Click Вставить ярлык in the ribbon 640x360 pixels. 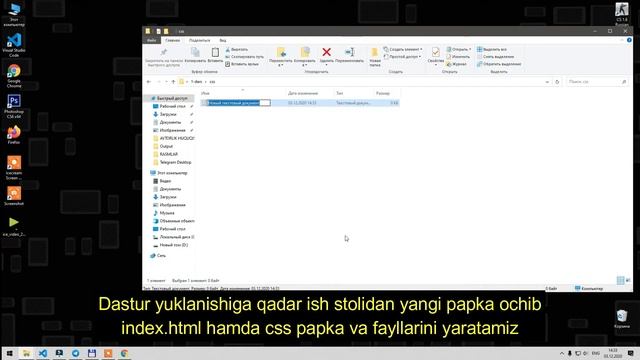(x=242, y=64)
